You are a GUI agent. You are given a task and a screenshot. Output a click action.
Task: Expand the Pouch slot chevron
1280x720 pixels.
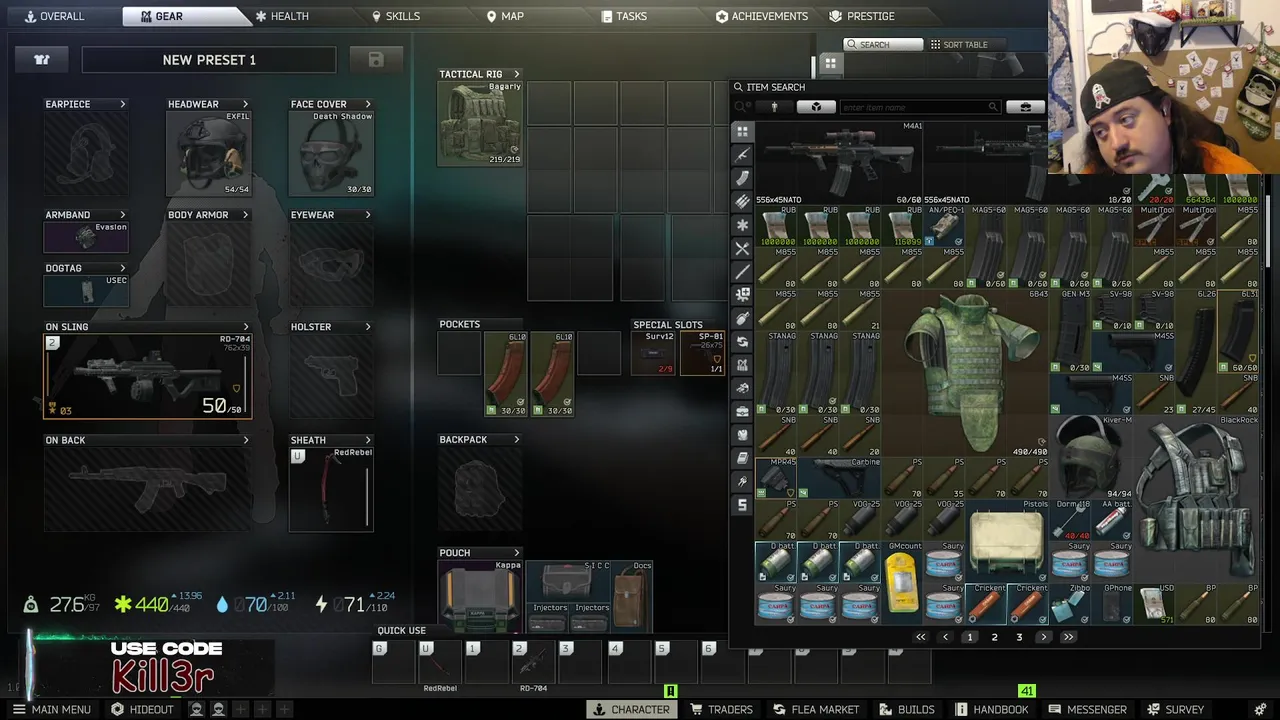517,553
